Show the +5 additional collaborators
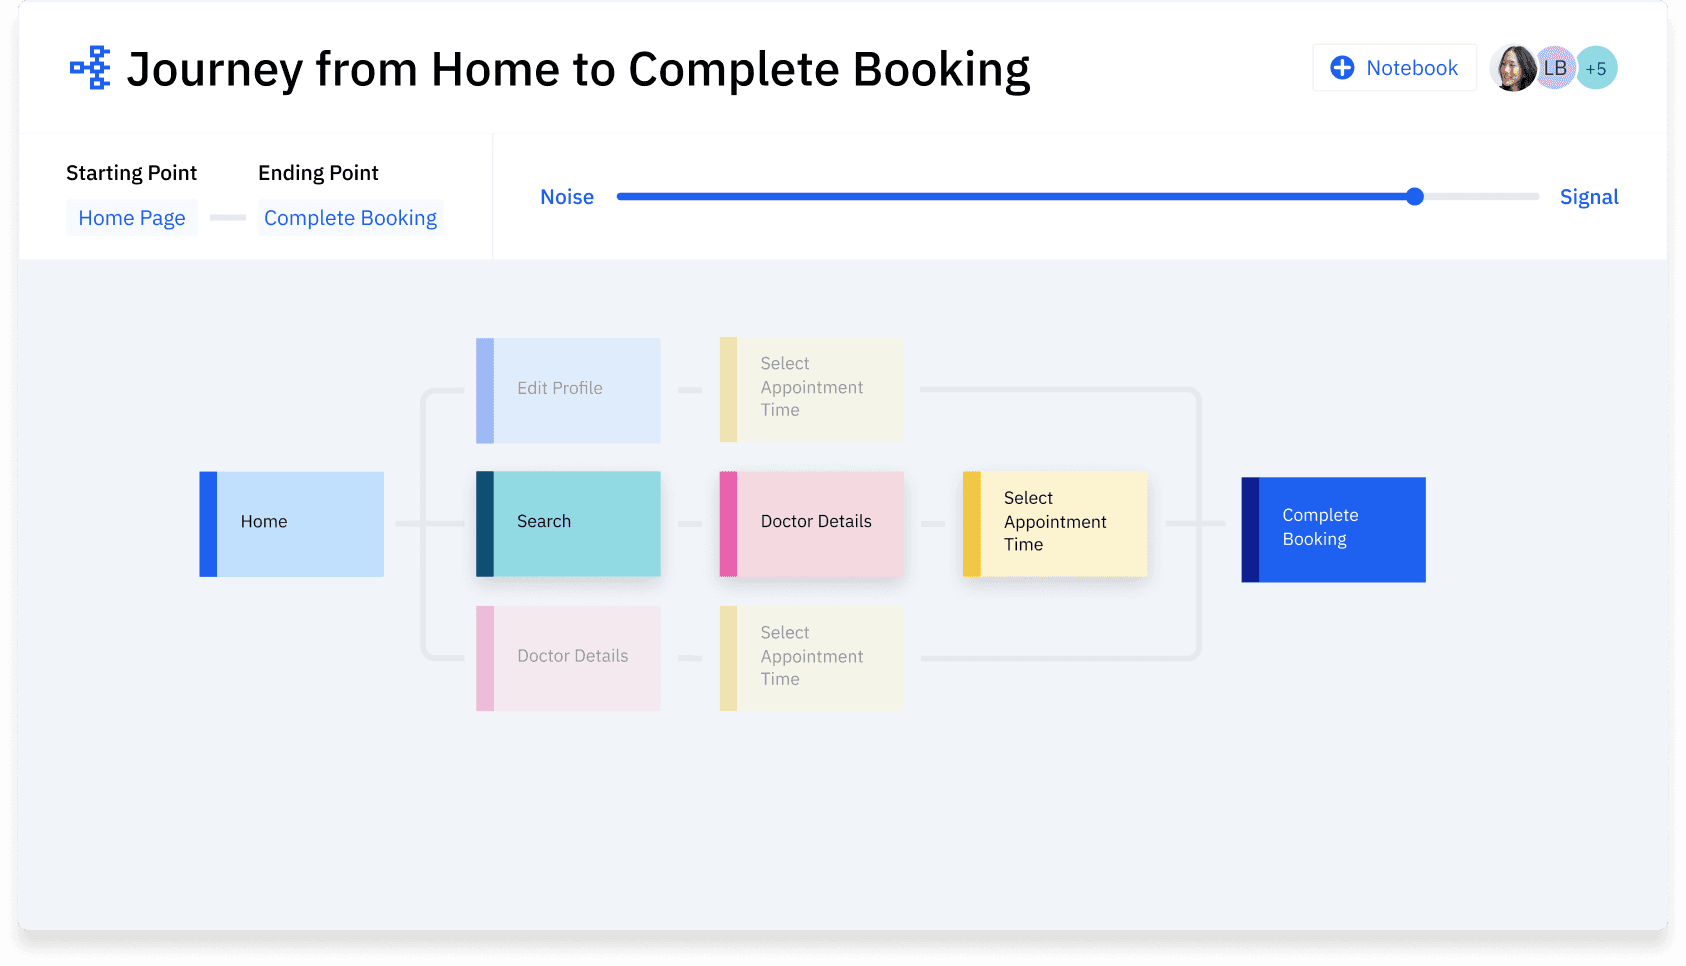This screenshot has width=1686, height=966. [x=1597, y=68]
